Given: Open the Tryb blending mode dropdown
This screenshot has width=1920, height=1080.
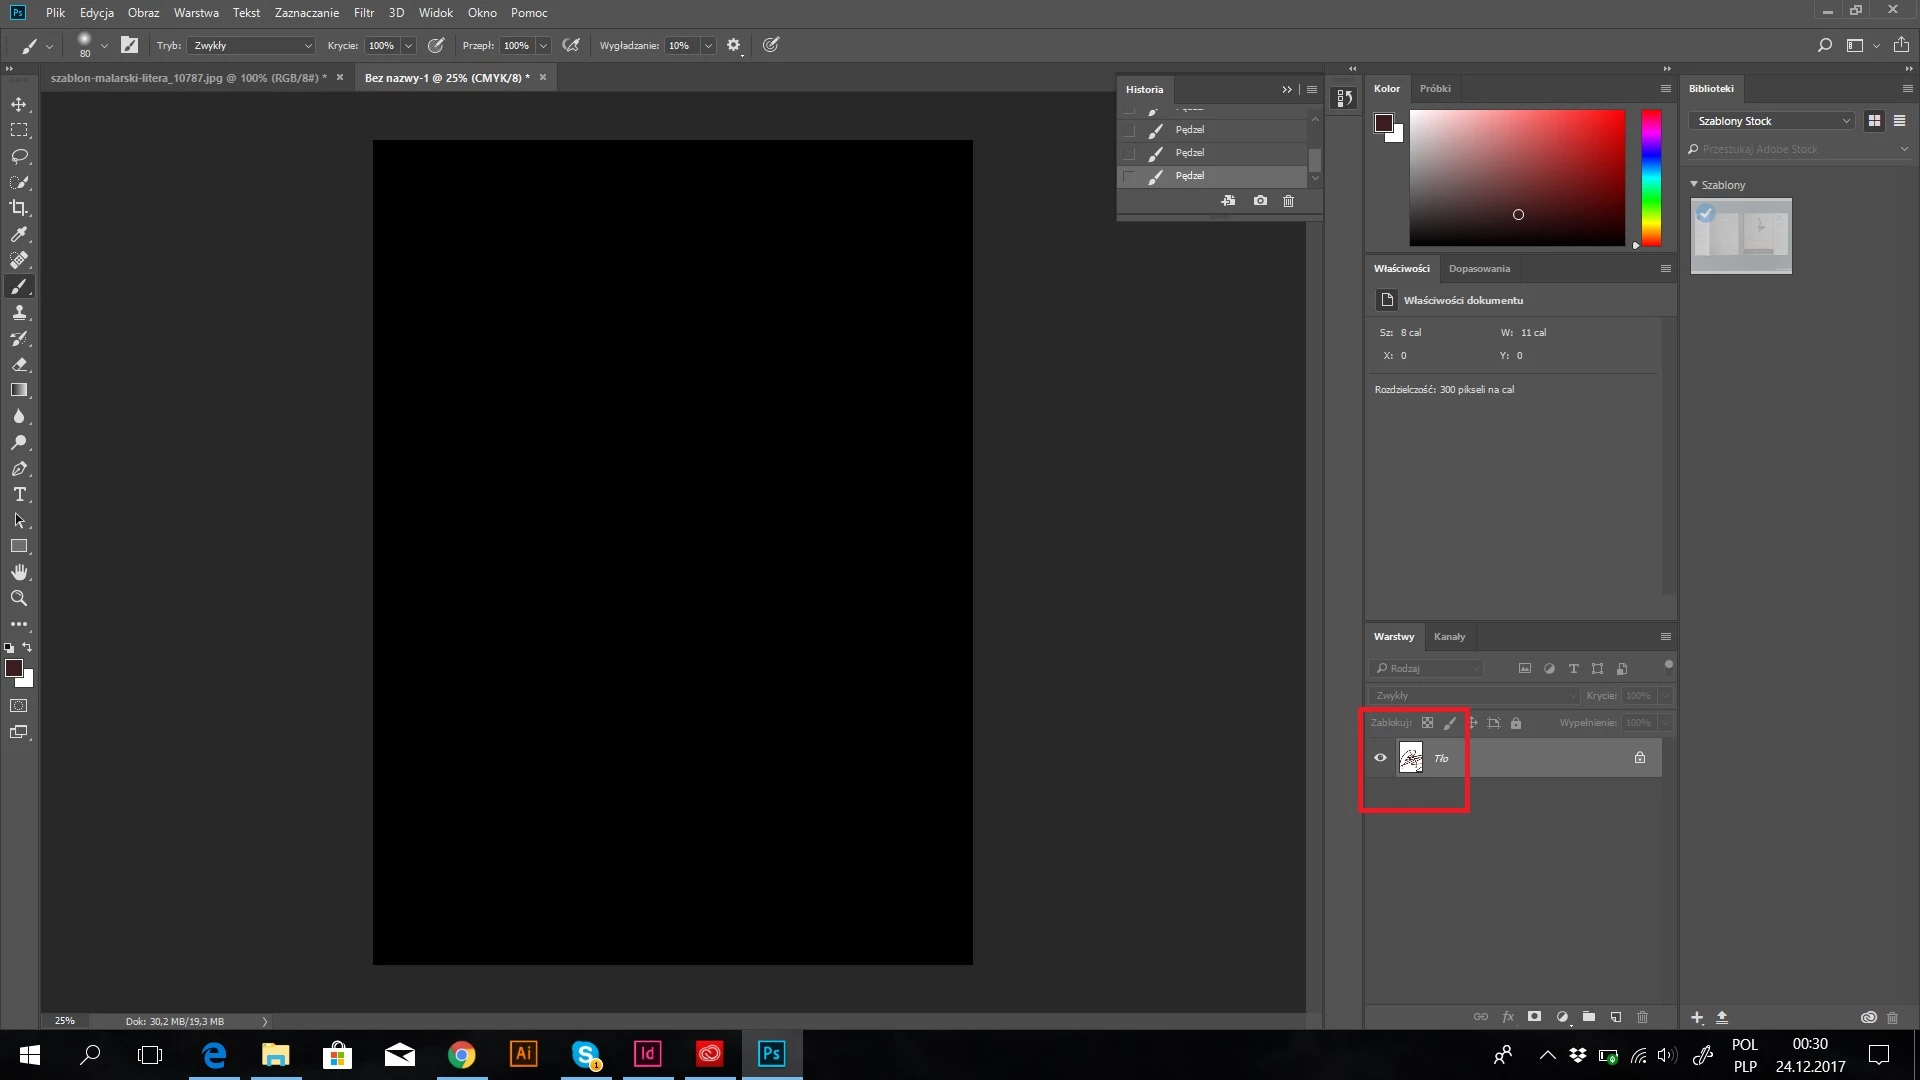Looking at the screenshot, I should [252, 46].
